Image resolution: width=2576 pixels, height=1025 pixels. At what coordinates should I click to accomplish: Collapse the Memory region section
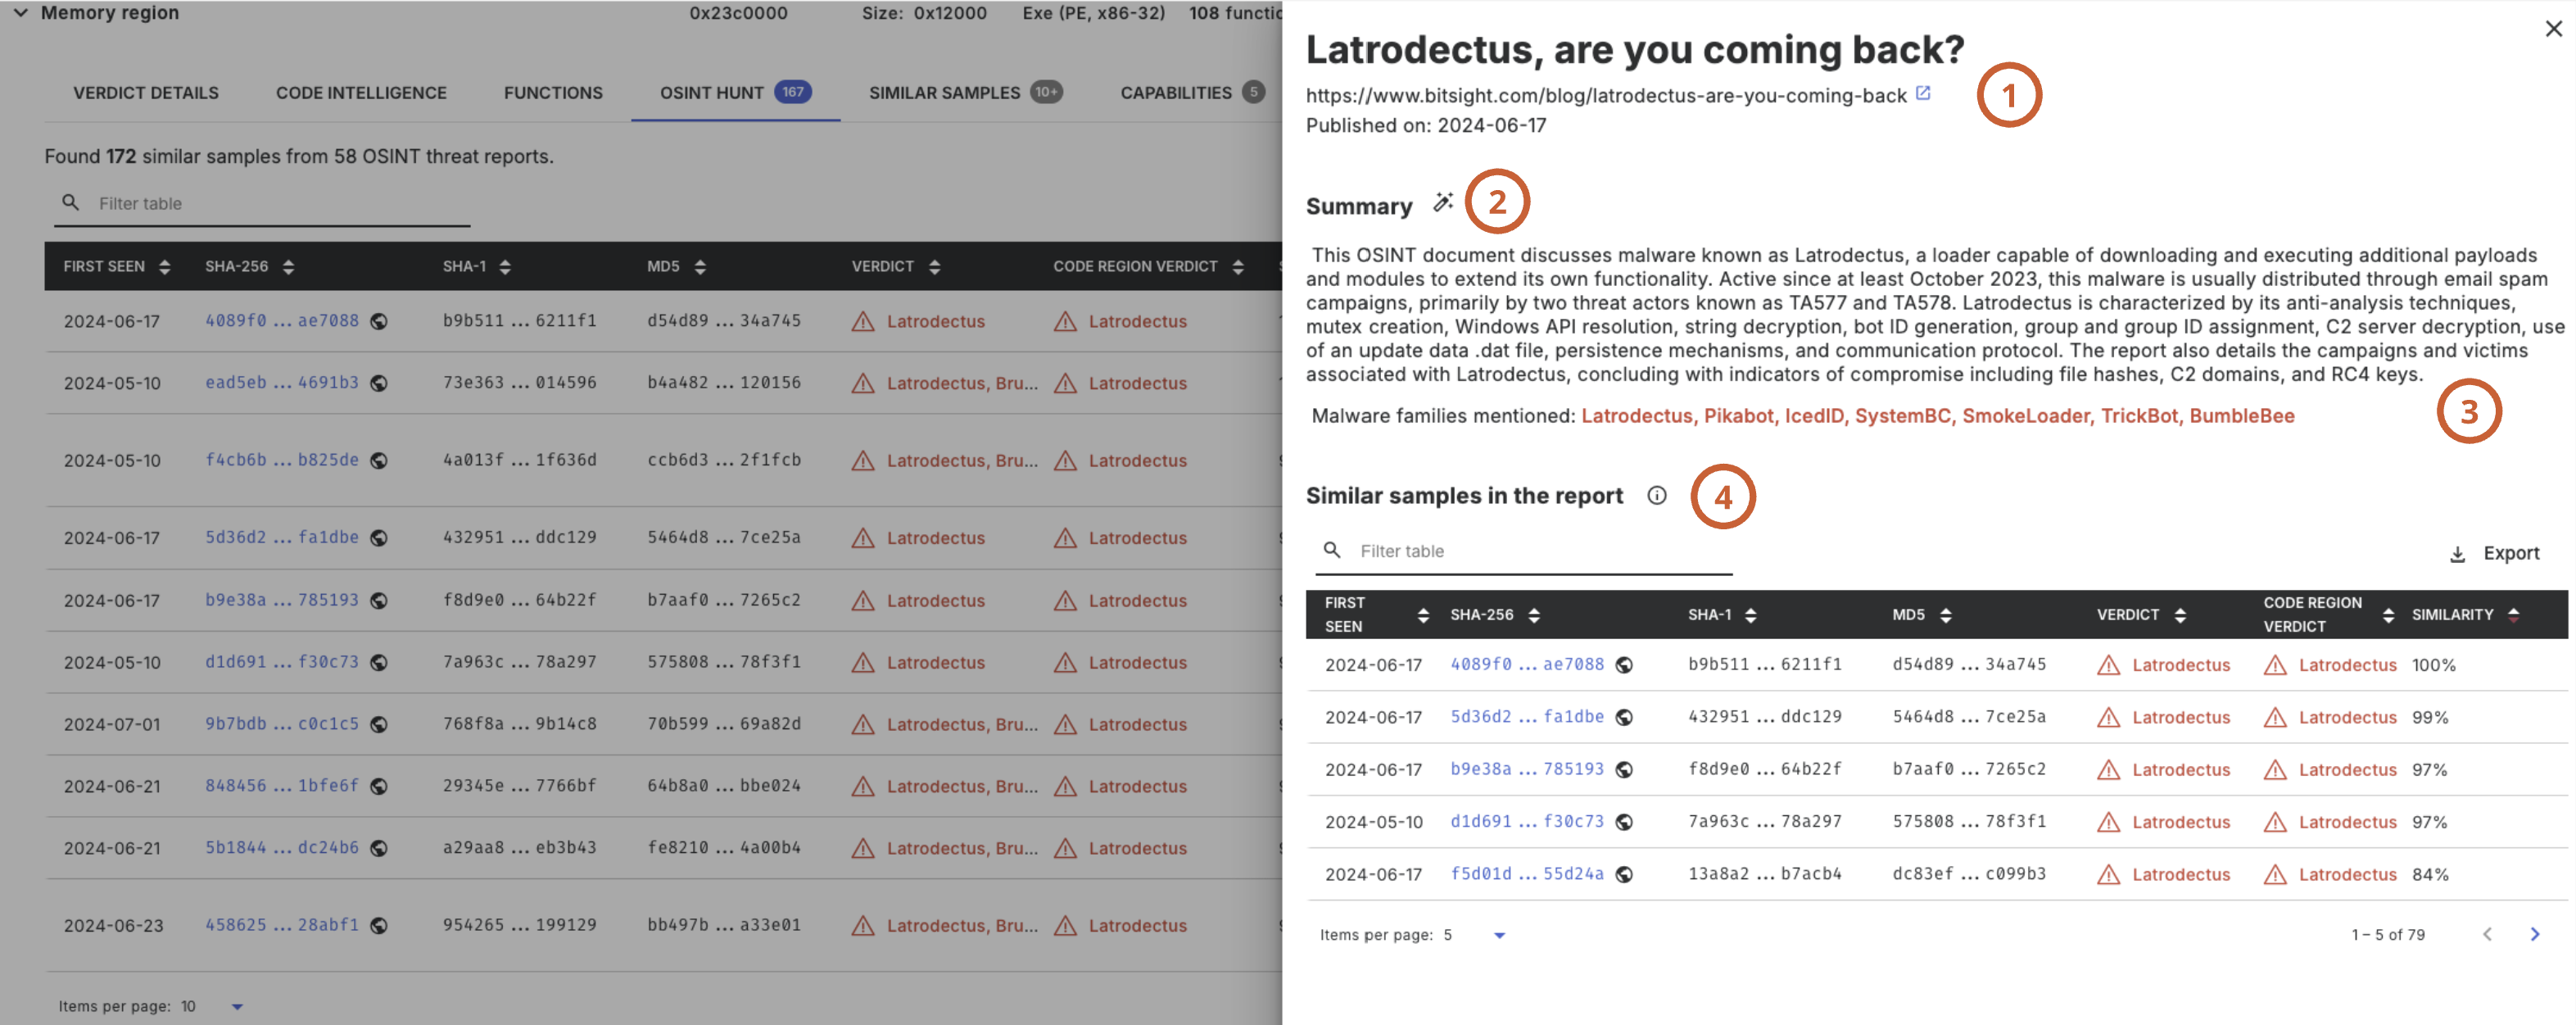pyautogui.click(x=20, y=13)
